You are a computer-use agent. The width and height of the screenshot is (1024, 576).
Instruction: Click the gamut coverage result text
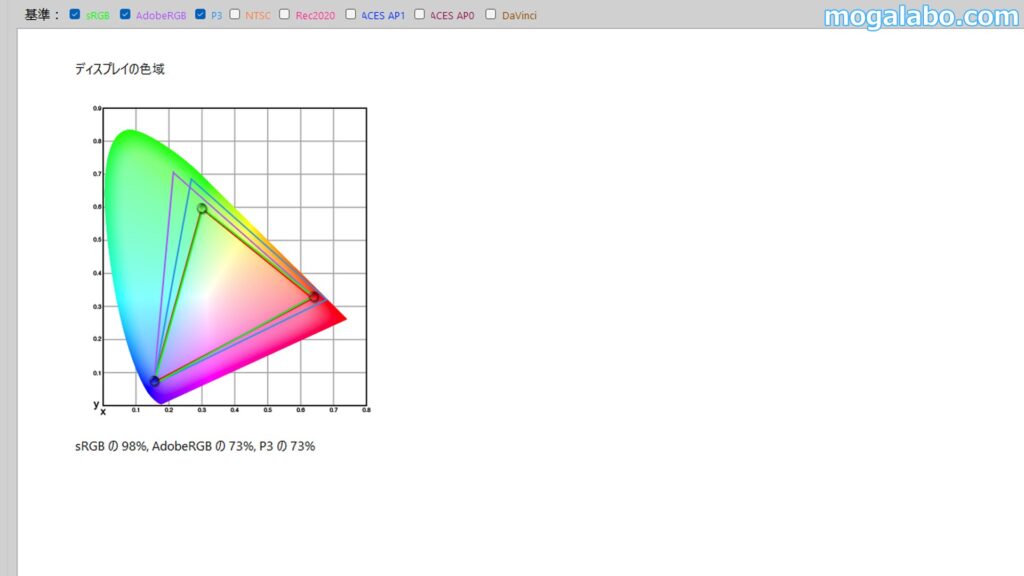195,446
